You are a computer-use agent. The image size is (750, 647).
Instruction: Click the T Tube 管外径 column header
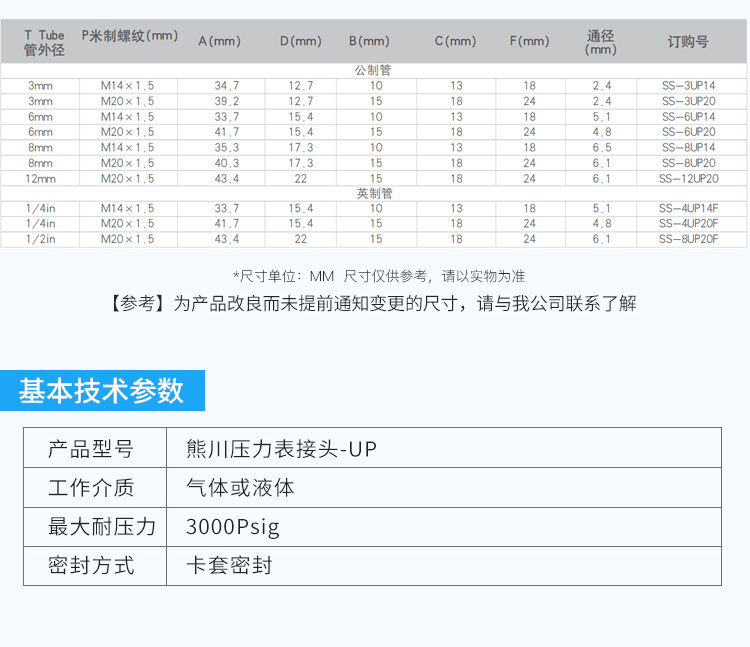pos(44,43)
